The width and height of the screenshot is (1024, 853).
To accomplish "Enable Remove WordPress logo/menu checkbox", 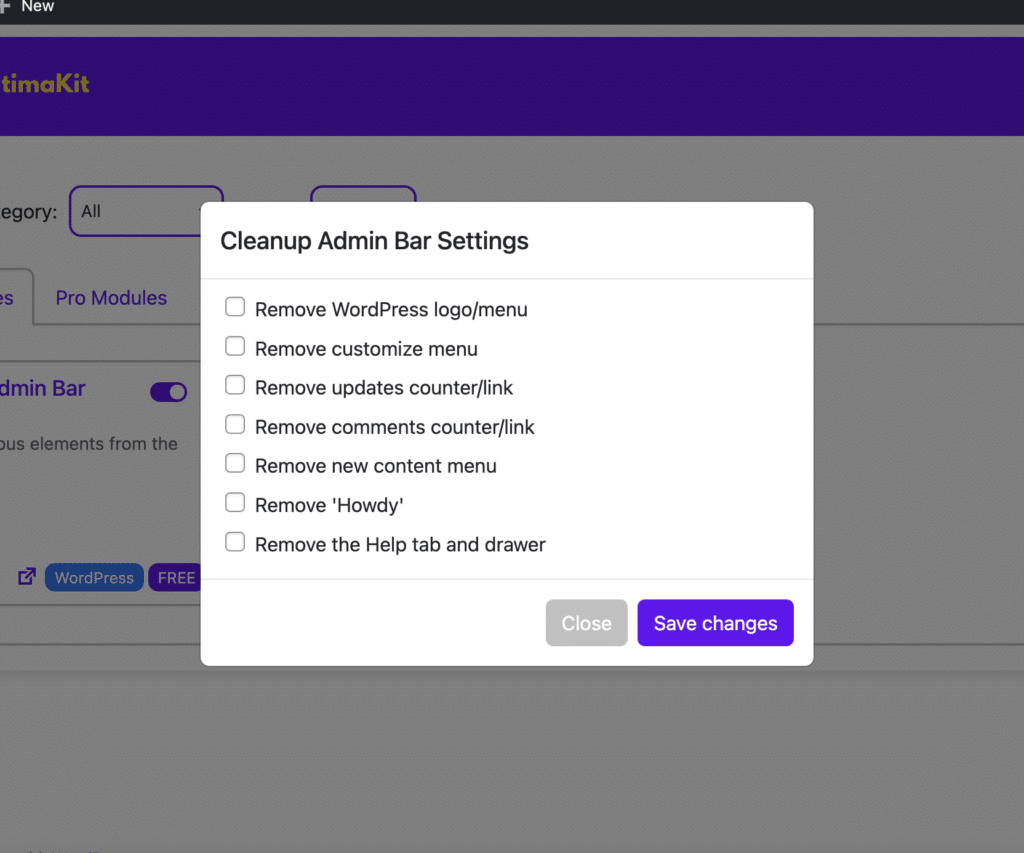I will (235, 307).
